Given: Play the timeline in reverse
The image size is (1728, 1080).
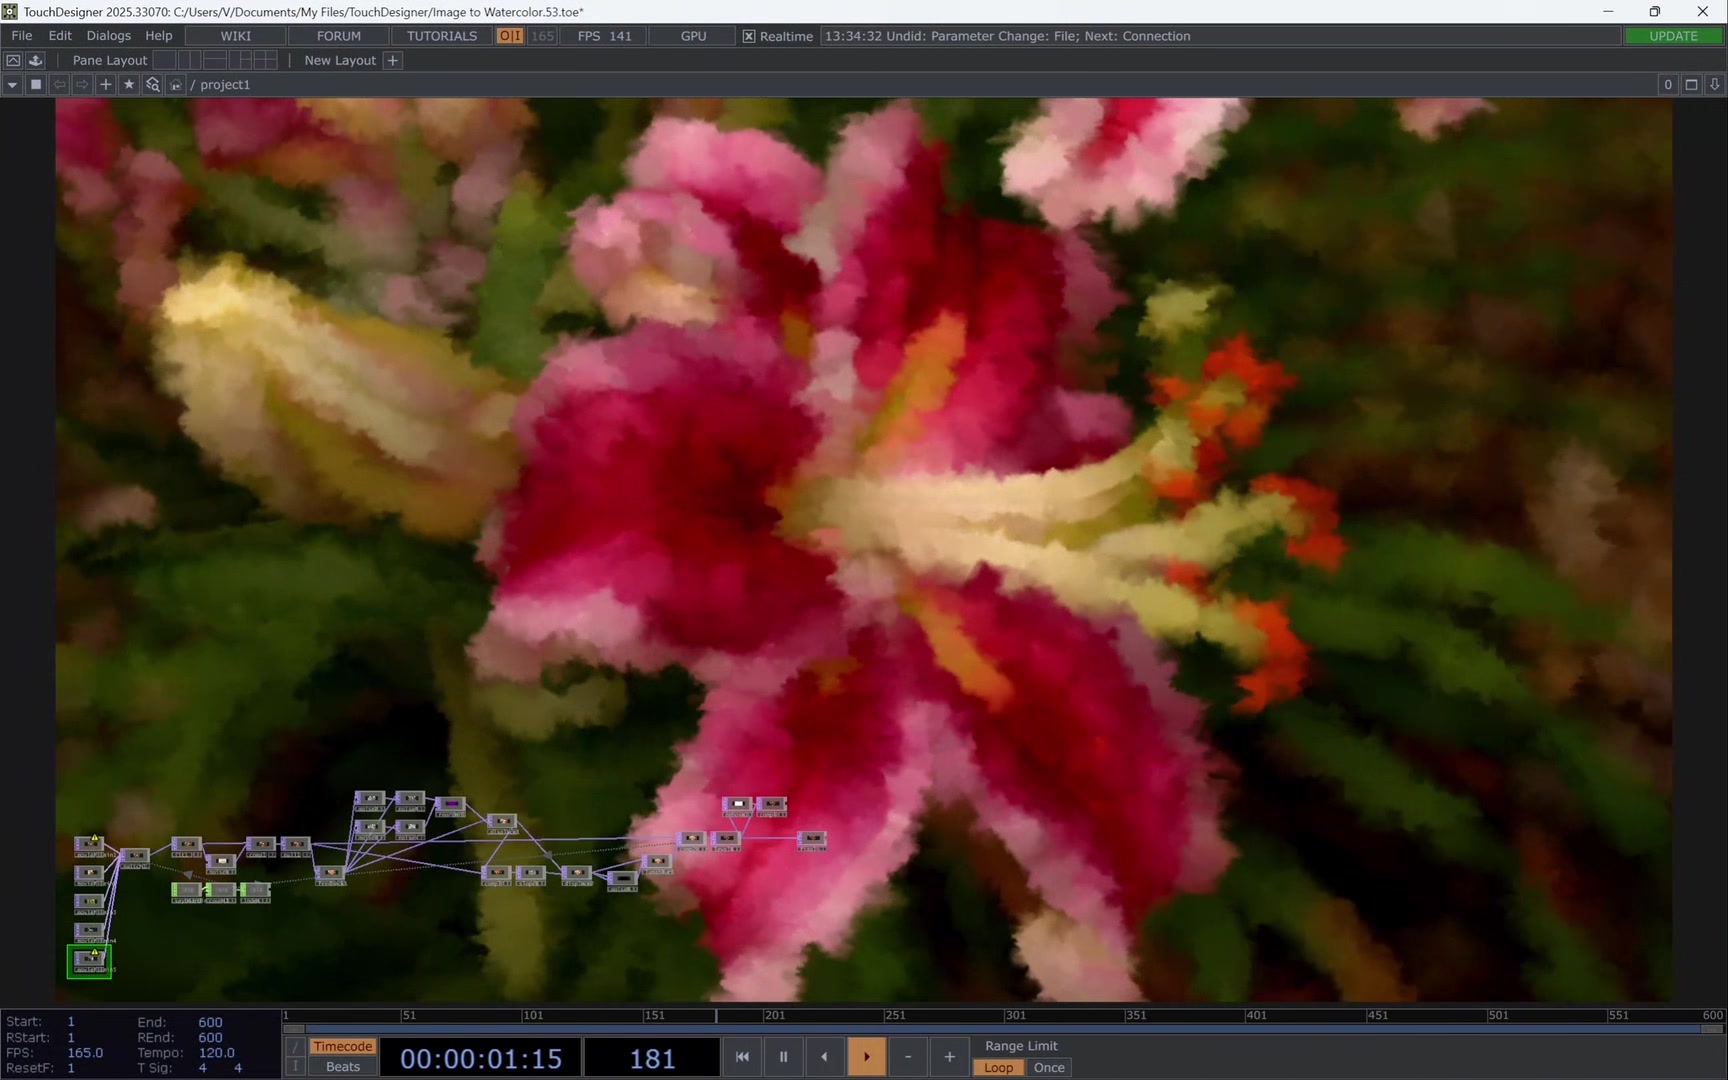Looking at the screenshot, I should tap(824, 1057).
